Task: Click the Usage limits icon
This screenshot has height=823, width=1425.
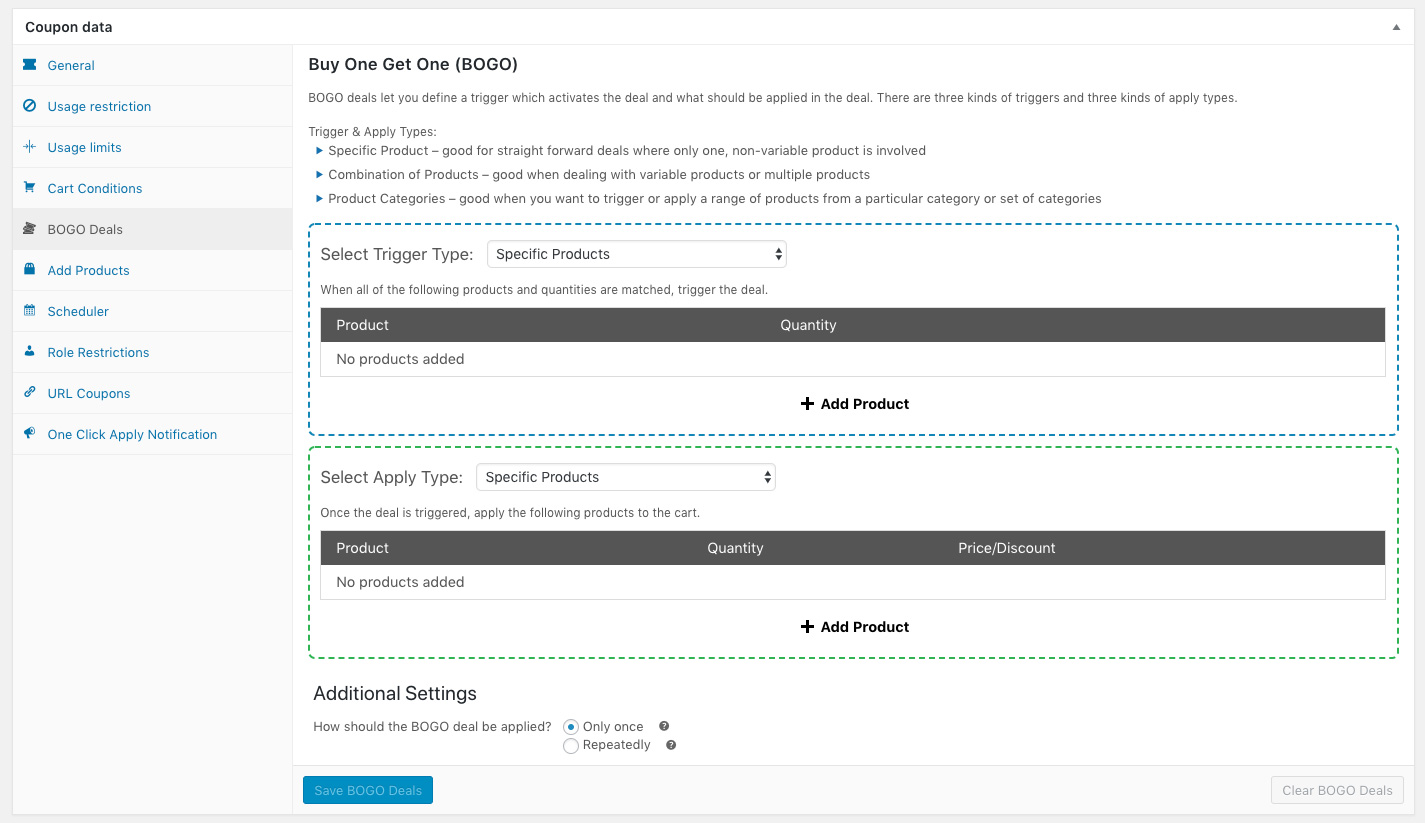Action: click(29, 147)
